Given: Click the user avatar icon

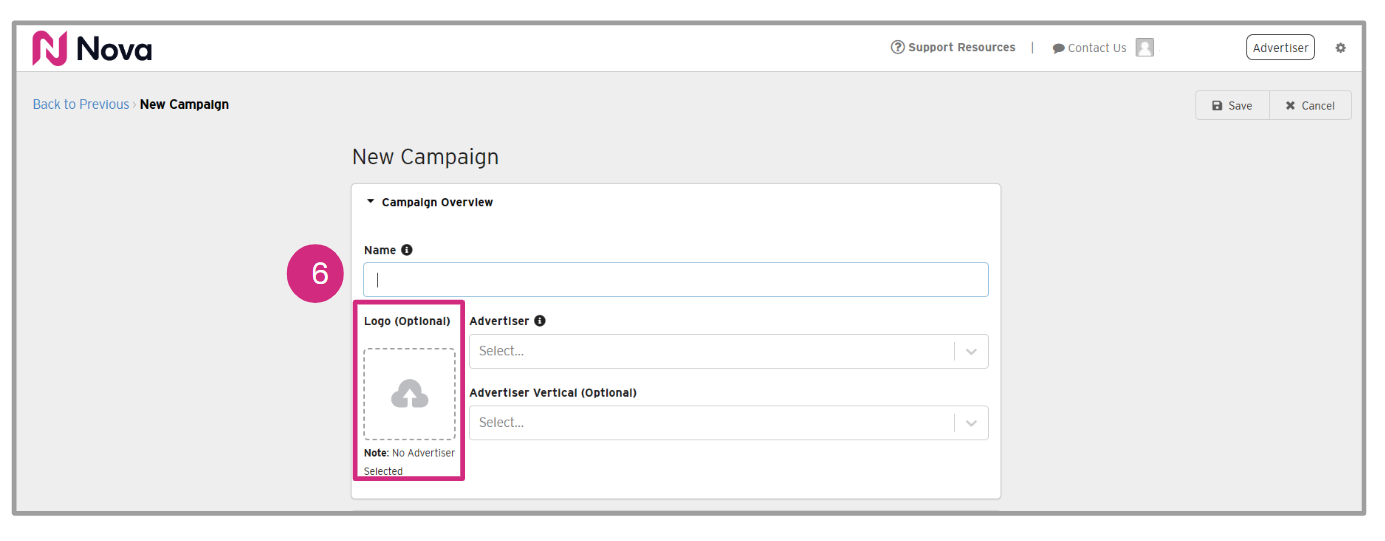Looking at the screenshot, I should pyautogui.click(x=1145, y=47).
